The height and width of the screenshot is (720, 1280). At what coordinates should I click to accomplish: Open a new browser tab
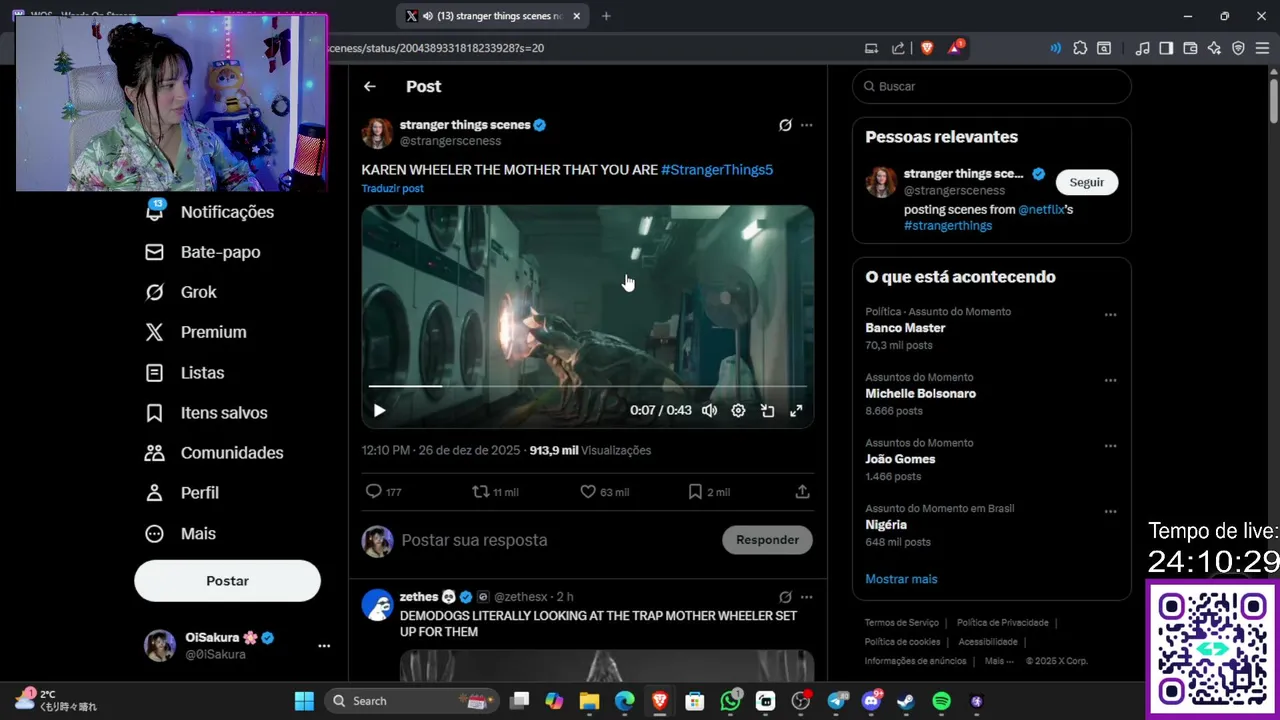pyautogui.click(x=606, y=16)
